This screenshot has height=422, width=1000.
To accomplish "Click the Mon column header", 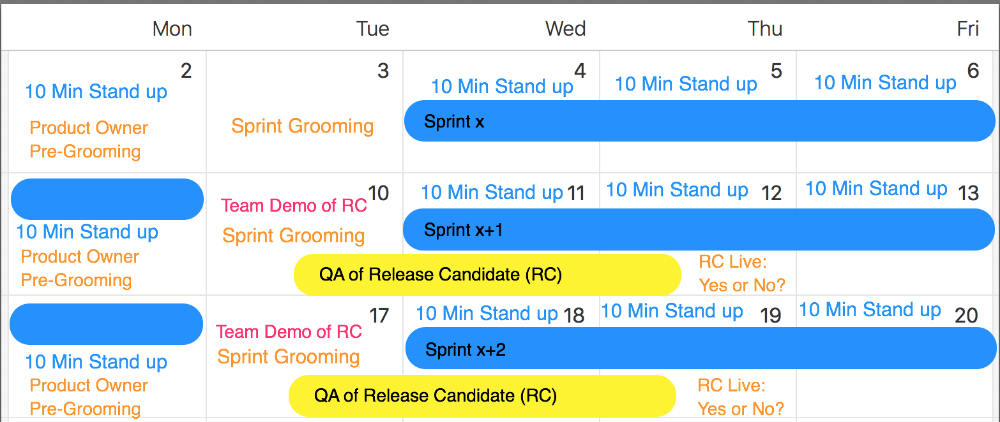I will [172, 29].
